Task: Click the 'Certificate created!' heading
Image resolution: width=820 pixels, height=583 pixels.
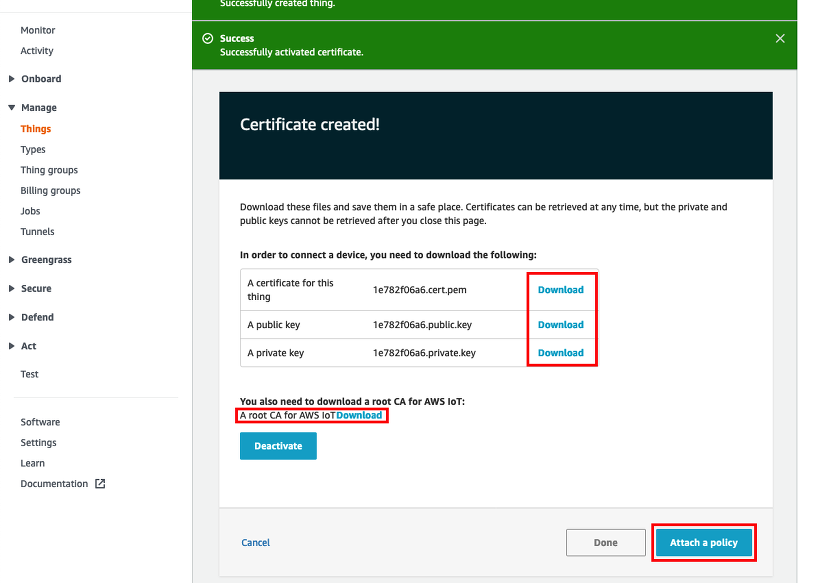Action: [310, 124]
